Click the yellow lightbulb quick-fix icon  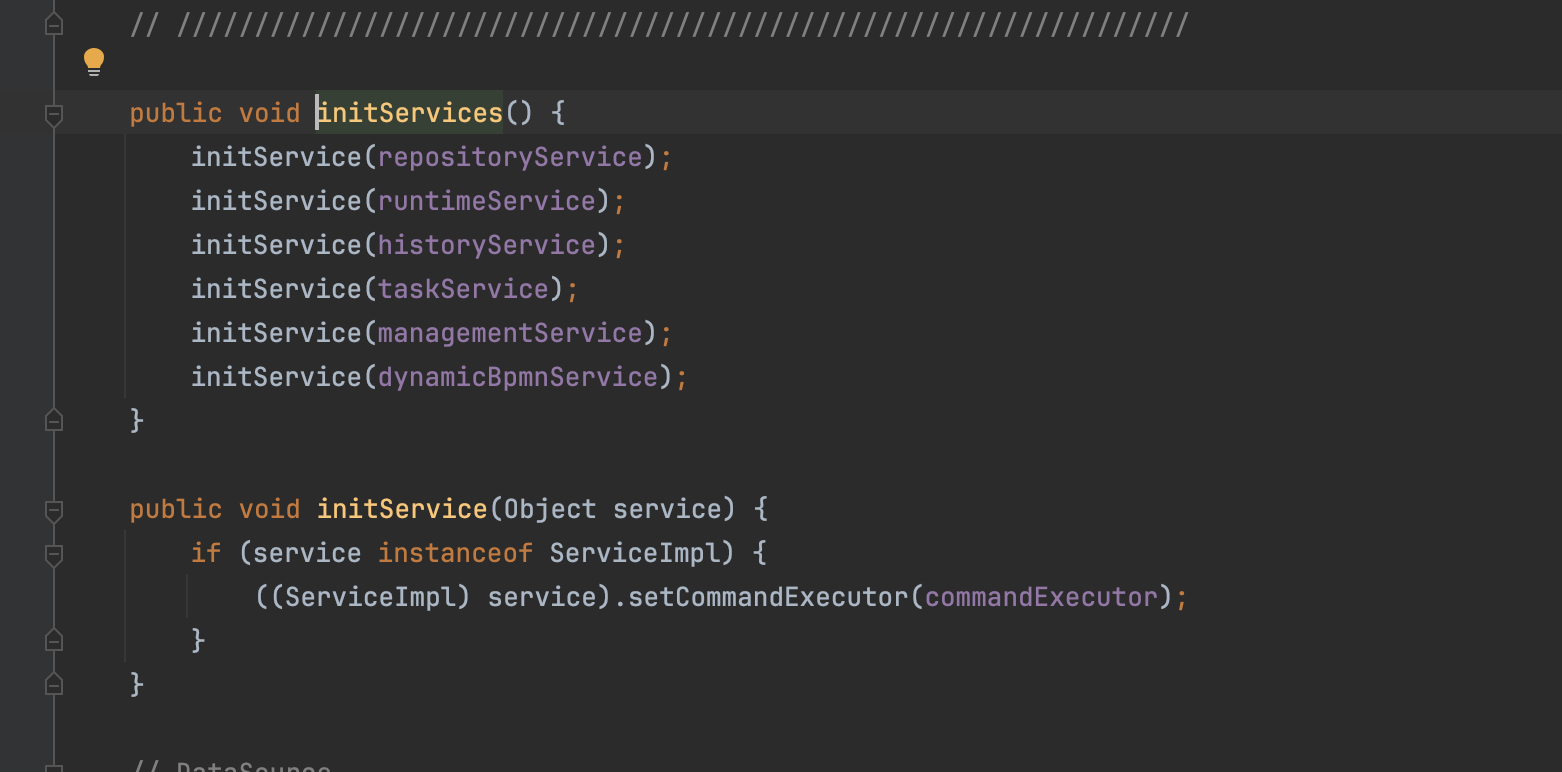point(94,62)
